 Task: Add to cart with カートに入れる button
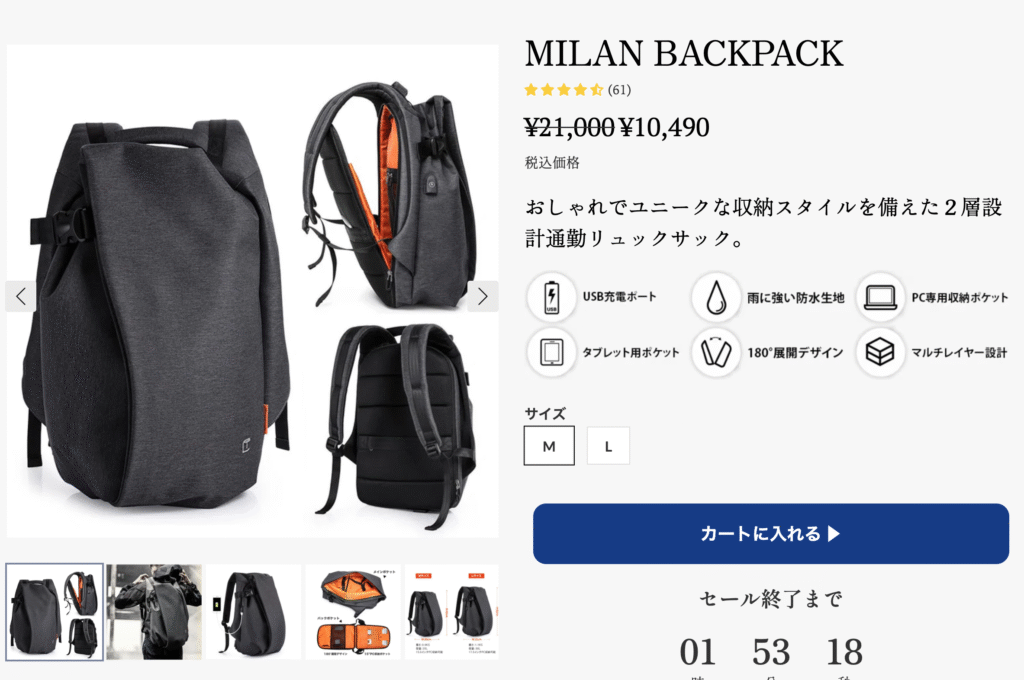(771, 534)
